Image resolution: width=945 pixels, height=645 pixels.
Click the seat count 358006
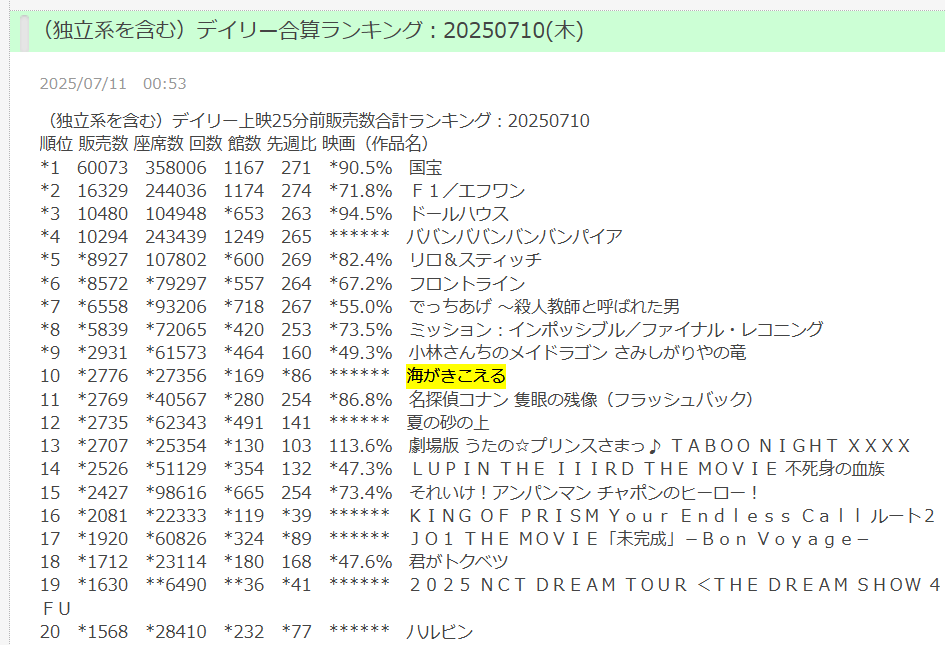point(176,168)
